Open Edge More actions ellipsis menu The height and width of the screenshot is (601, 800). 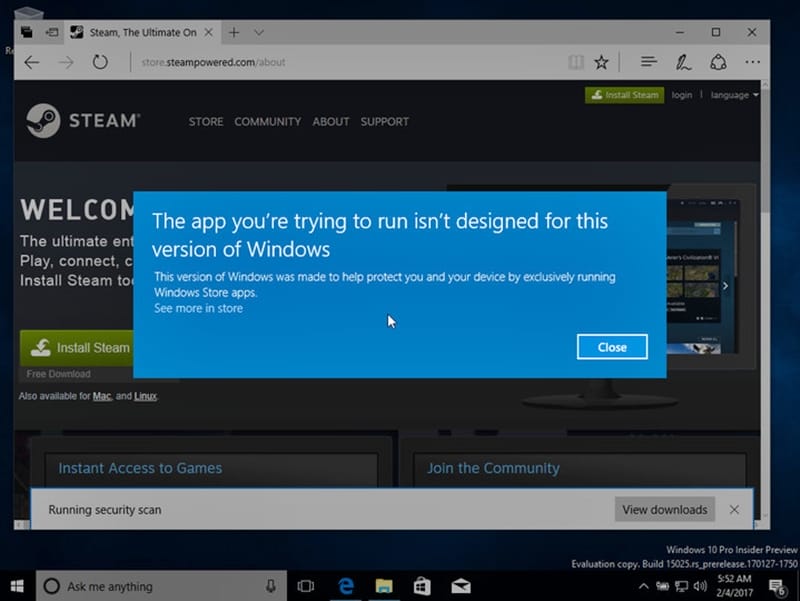[752, 62]
